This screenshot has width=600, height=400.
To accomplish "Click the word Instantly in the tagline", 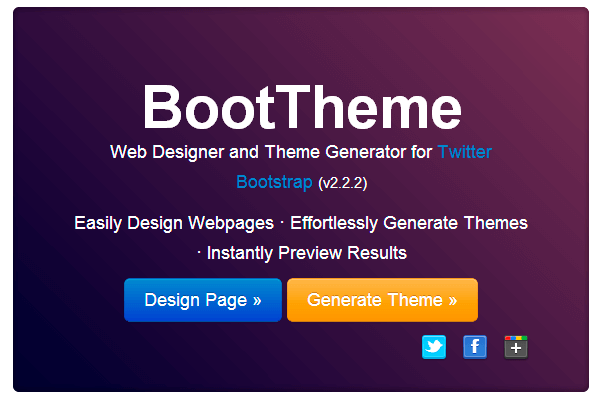I will [x=241, y=252].
